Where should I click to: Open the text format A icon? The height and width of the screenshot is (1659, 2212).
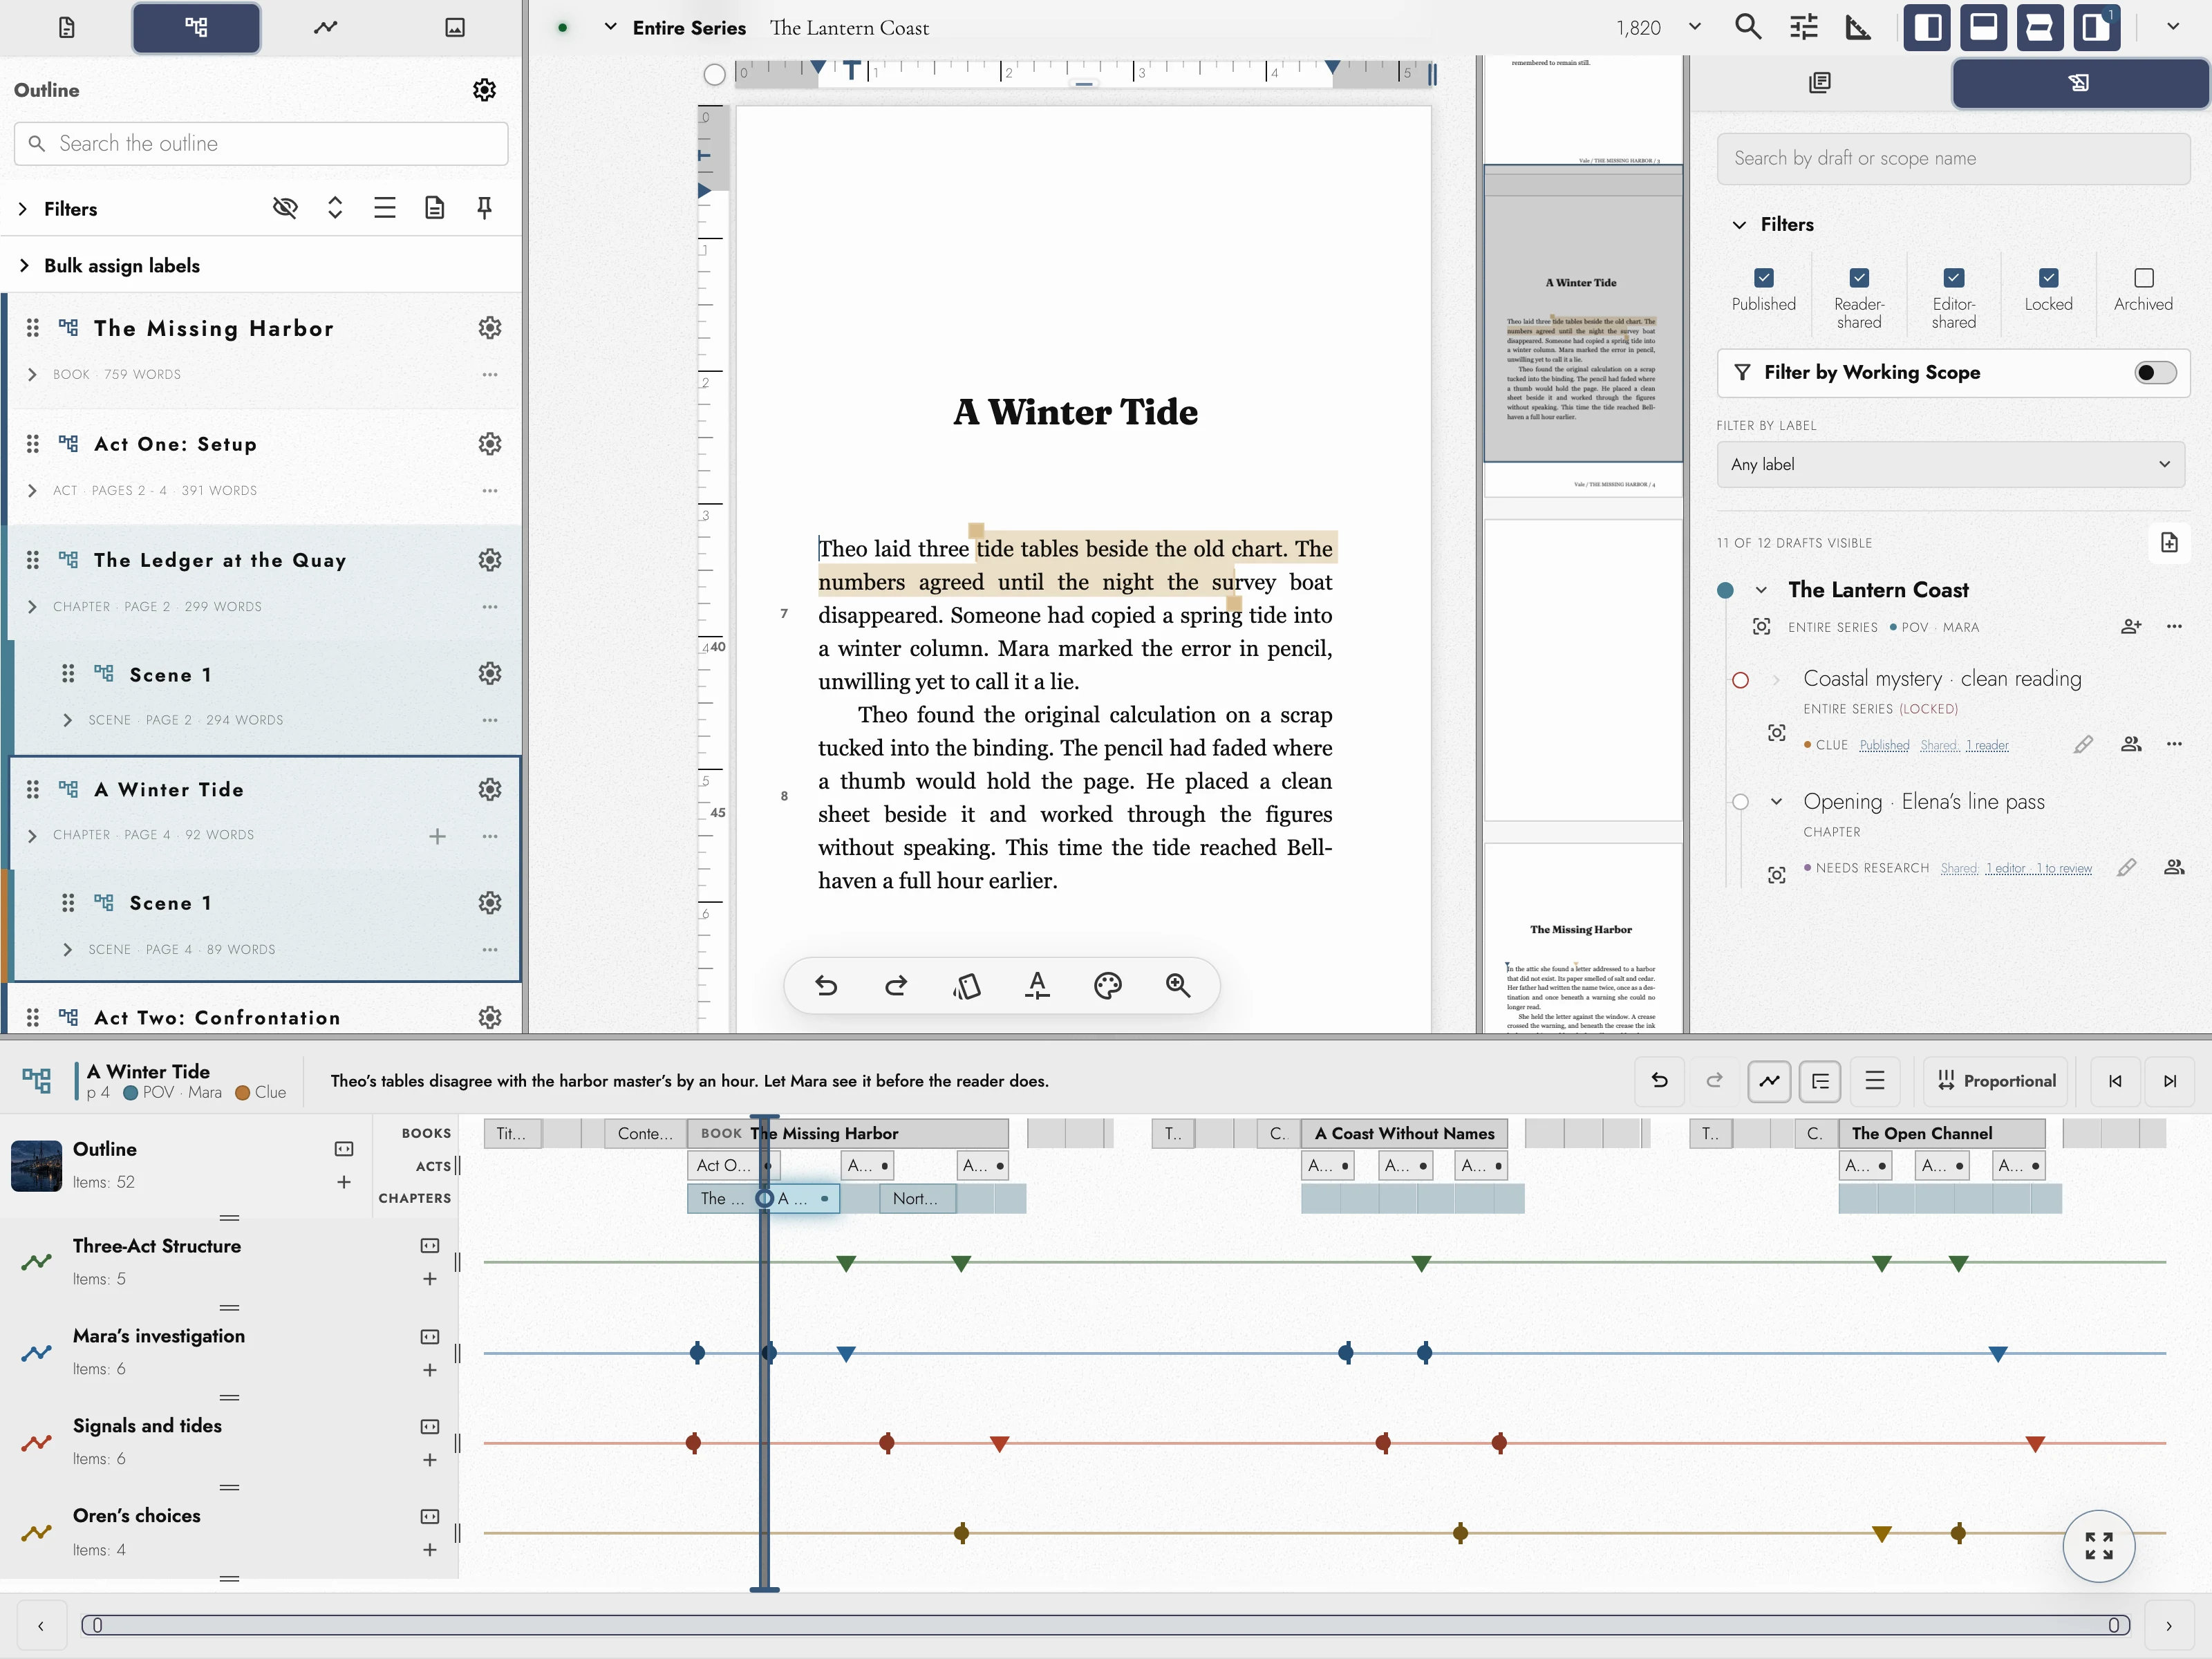[1037, 986]
